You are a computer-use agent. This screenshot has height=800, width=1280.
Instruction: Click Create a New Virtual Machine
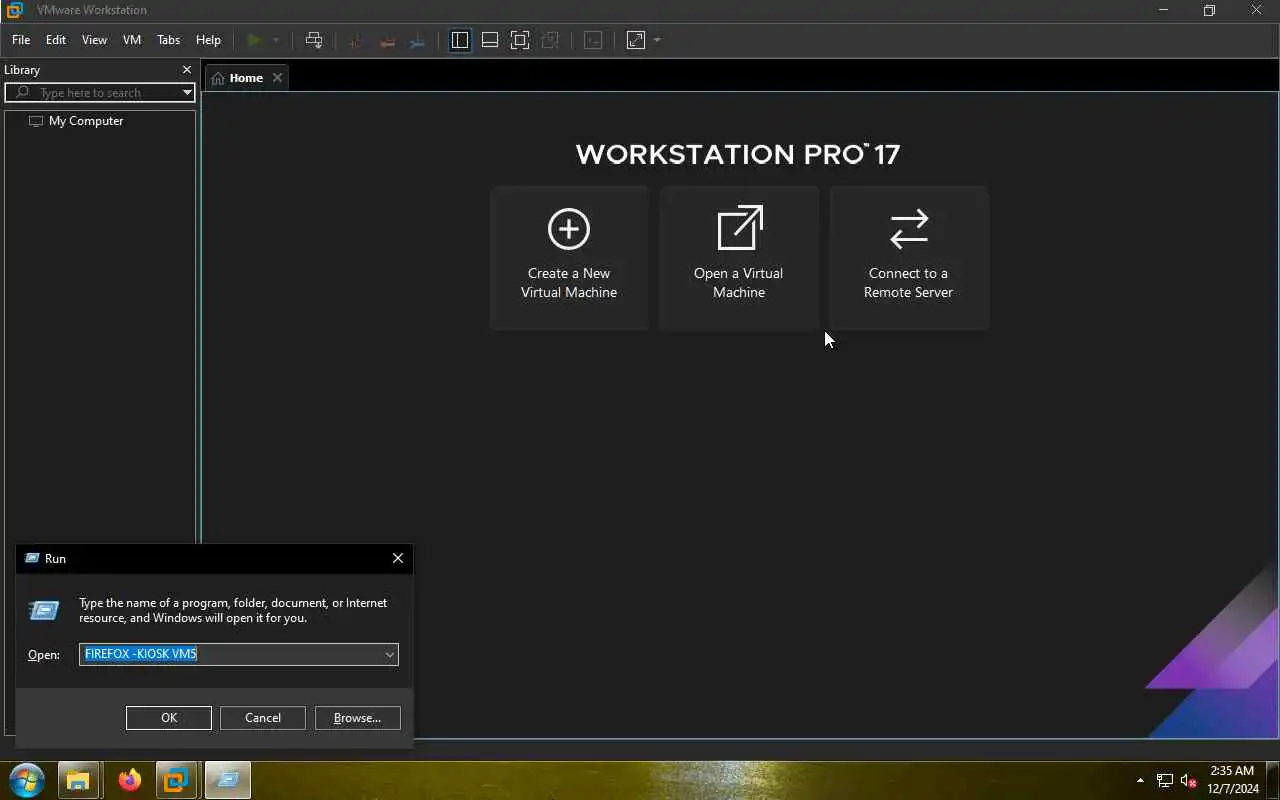569,257
